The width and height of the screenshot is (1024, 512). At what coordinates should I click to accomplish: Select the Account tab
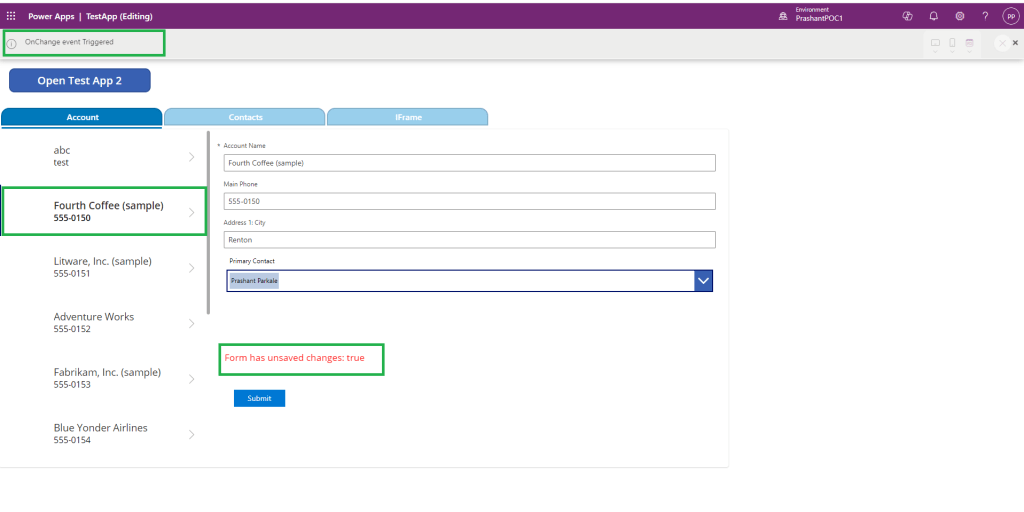point(82,117)
